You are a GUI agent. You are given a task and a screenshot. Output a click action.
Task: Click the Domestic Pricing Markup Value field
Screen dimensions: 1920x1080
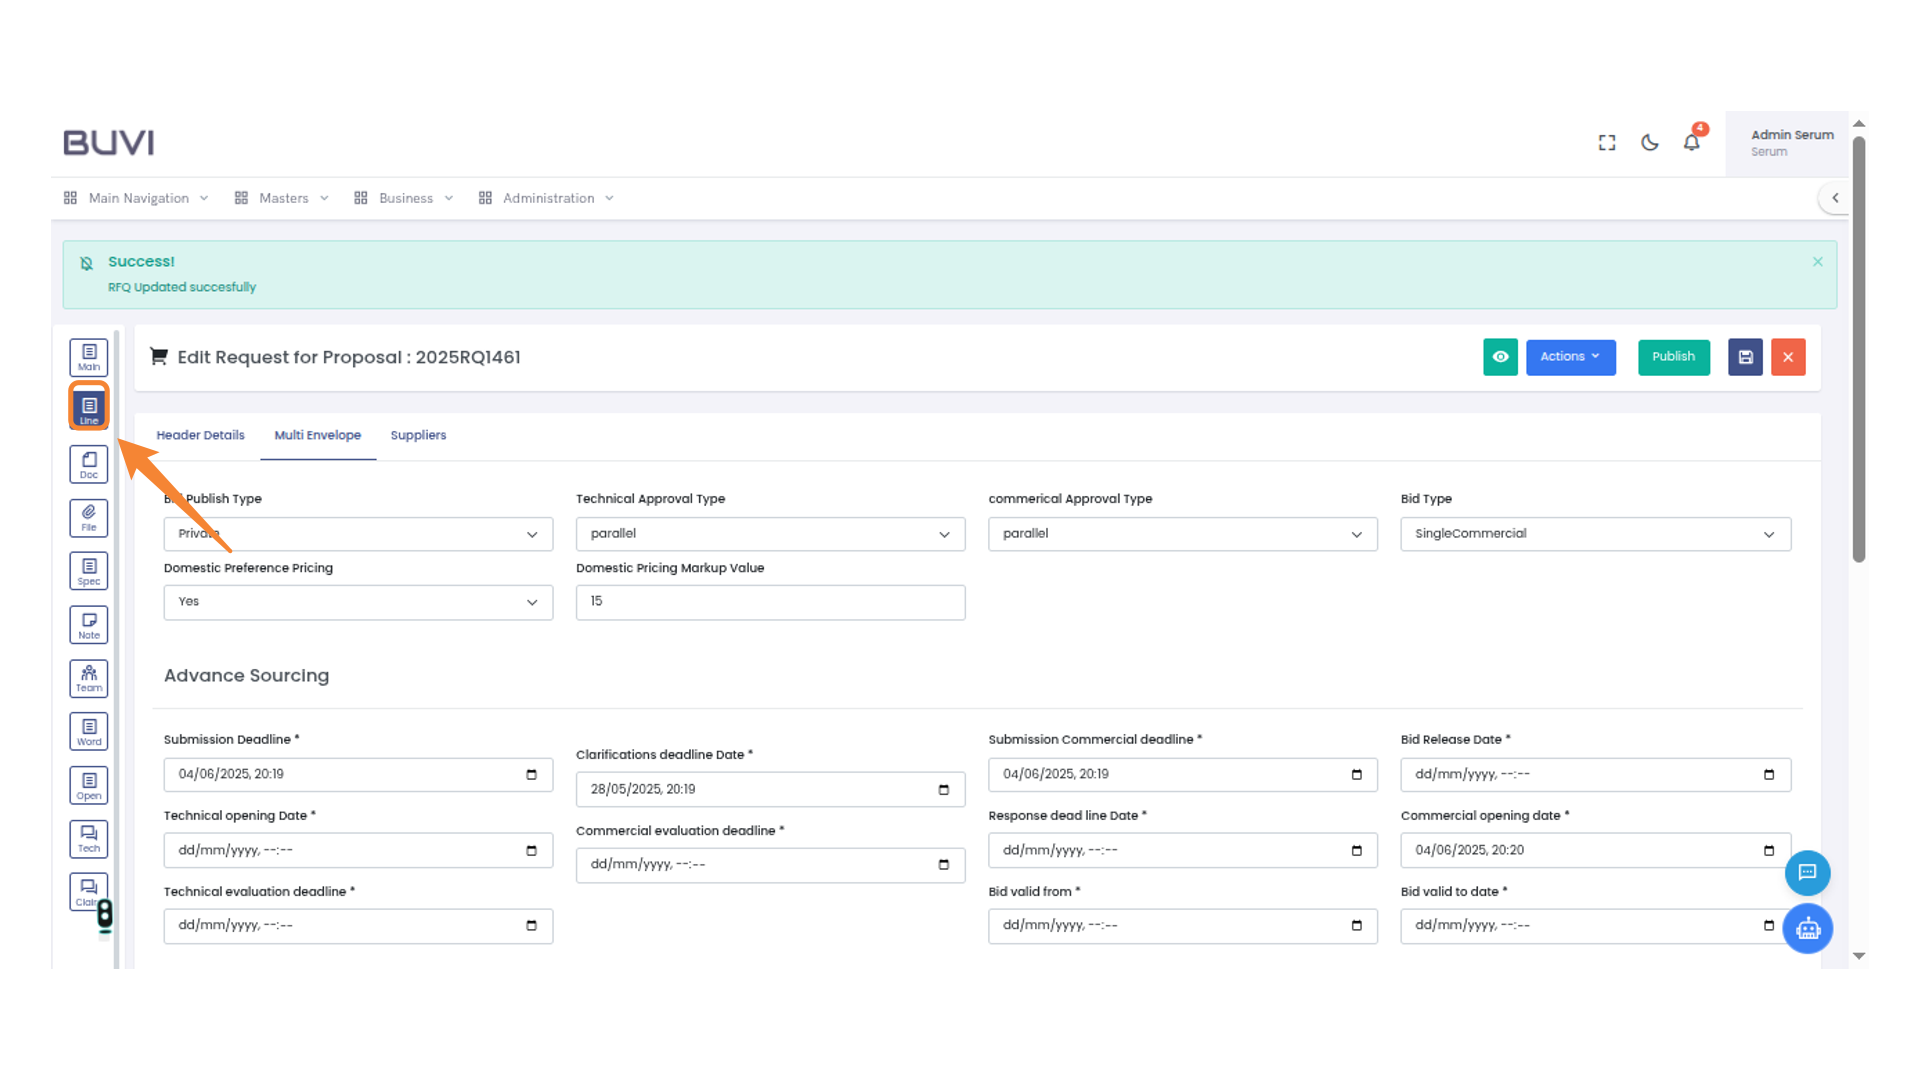[x=770, y=602]
